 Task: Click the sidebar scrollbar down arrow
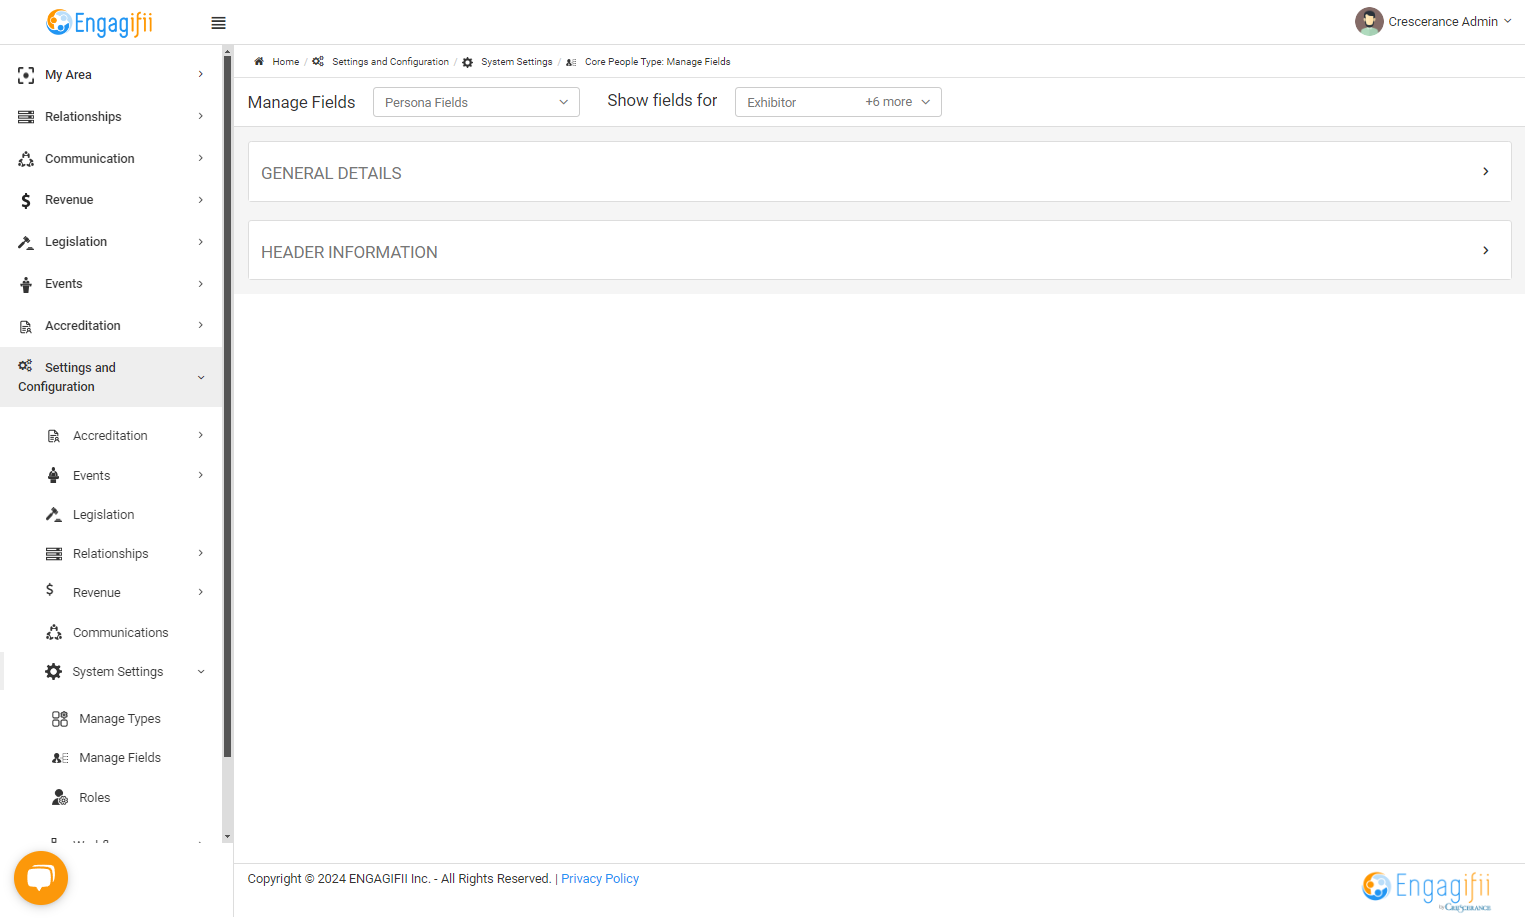[x=228, y=836]
